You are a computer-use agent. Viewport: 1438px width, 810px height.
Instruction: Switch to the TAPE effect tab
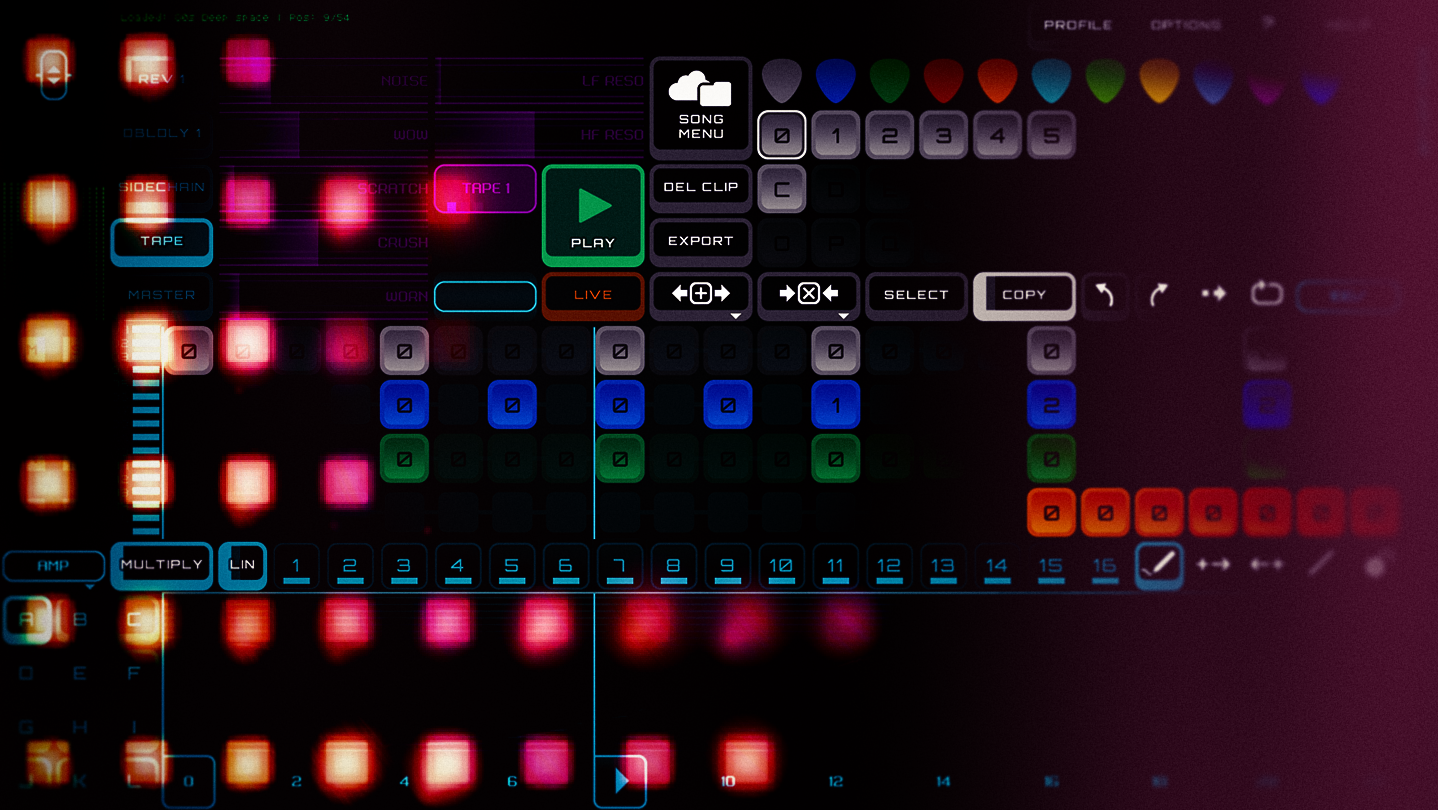[x=161, y=241]
